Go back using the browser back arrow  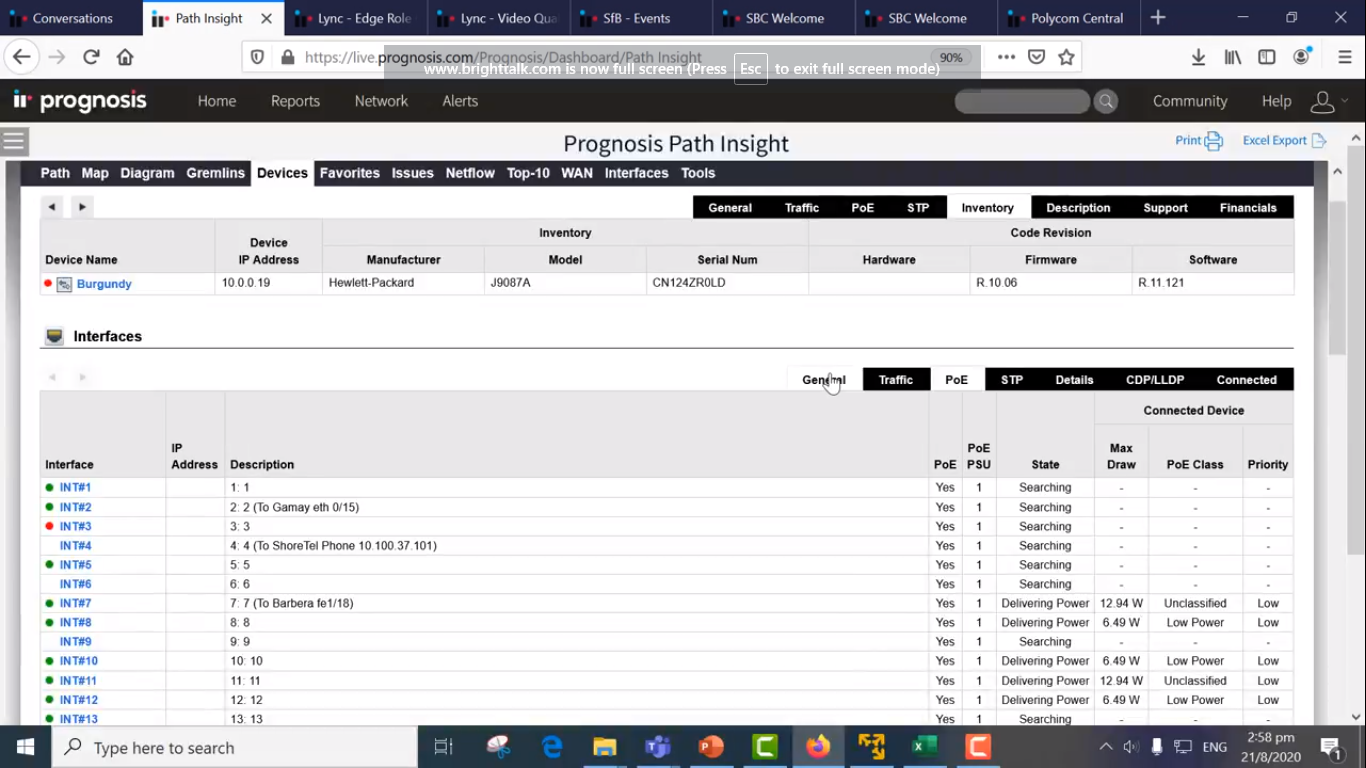pos(22,57)
